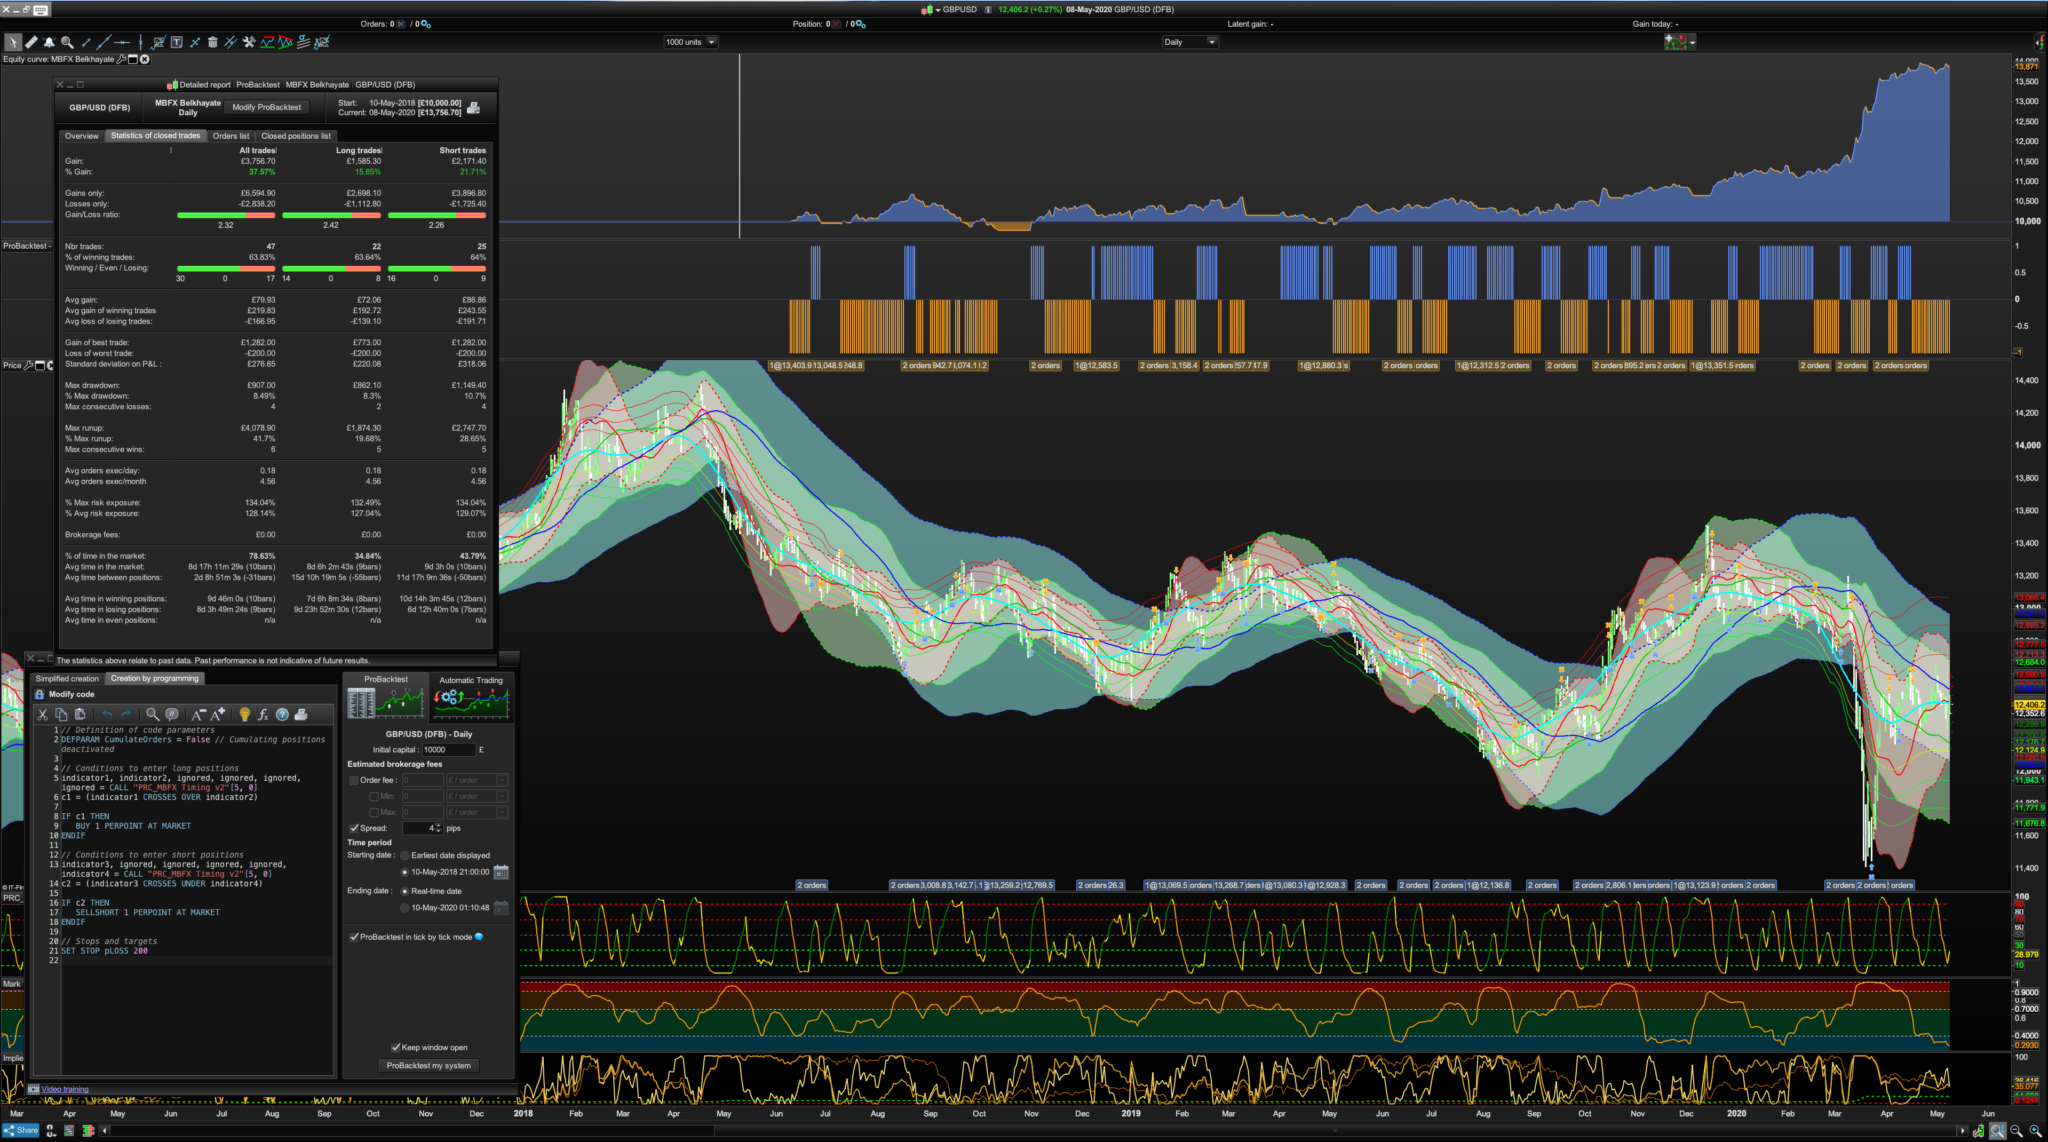Uncheck Keep window open checkbox
Screen dimensions: 2048x1142
(x=395, y=1047)
